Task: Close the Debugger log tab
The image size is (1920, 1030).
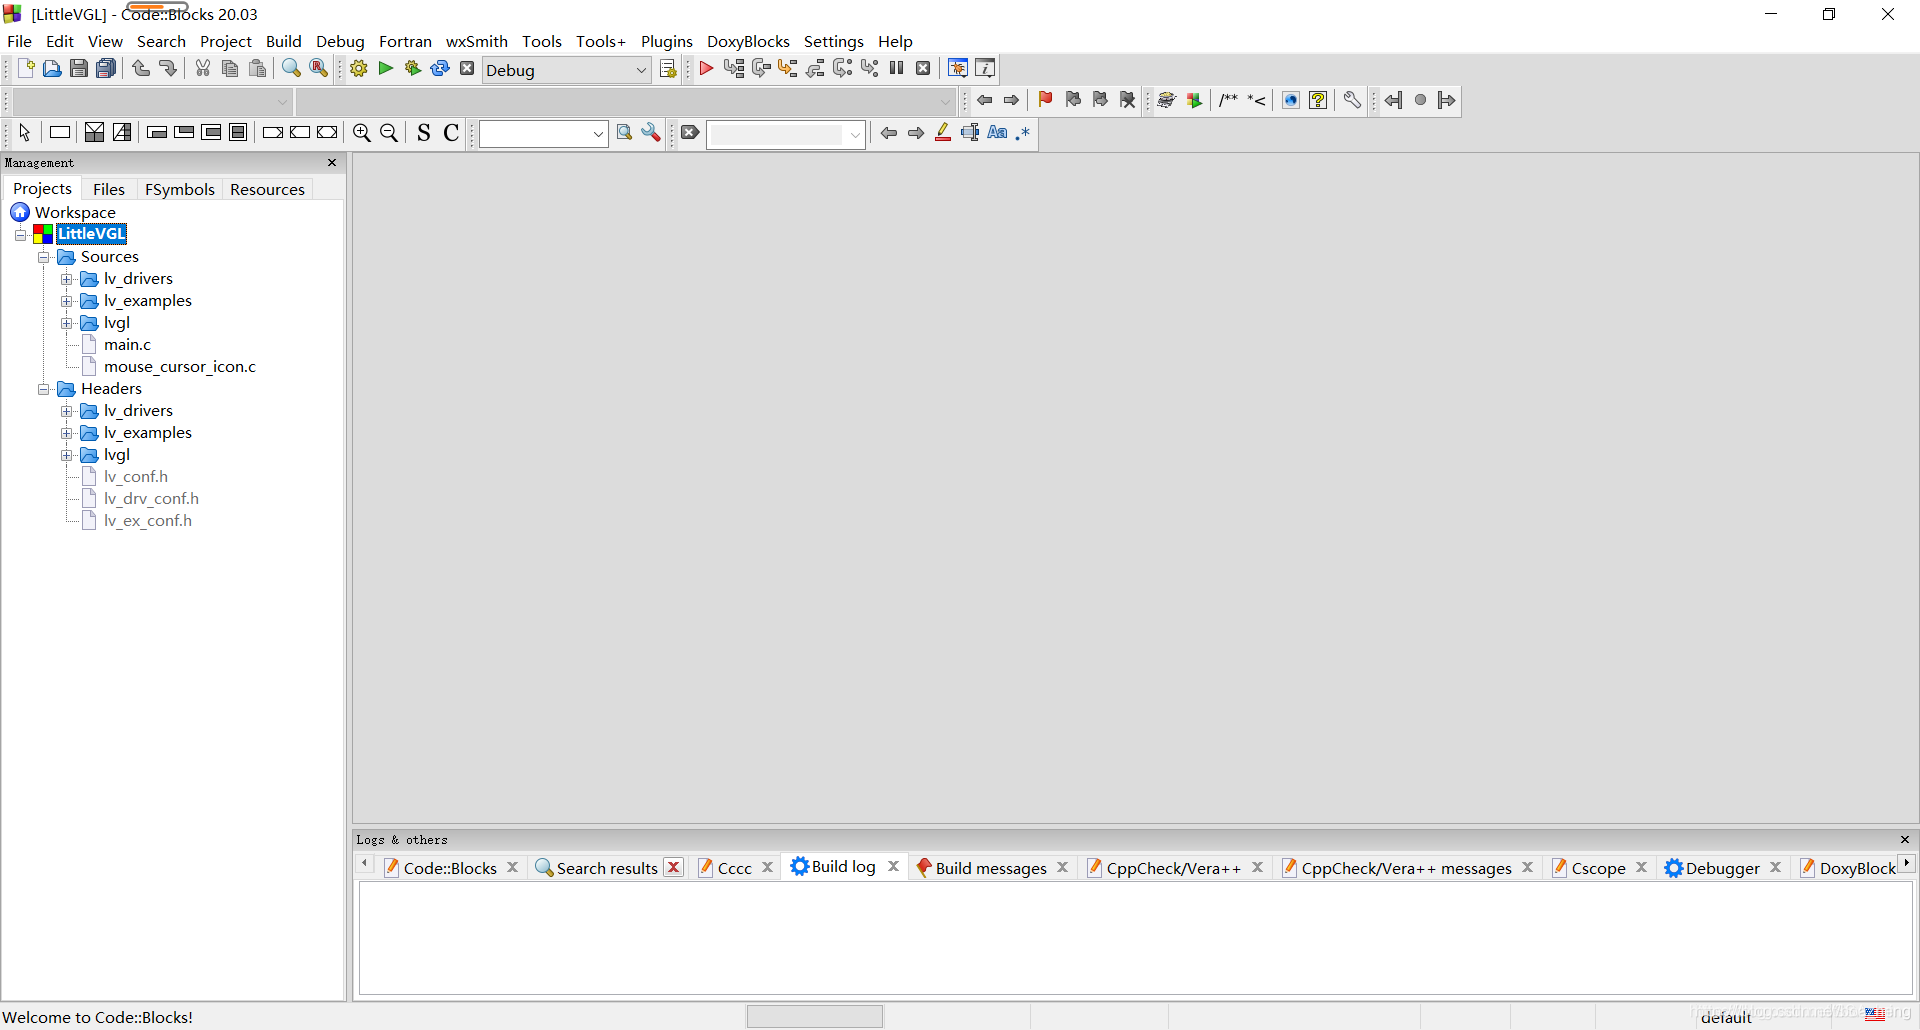Action: [1775, 867]
